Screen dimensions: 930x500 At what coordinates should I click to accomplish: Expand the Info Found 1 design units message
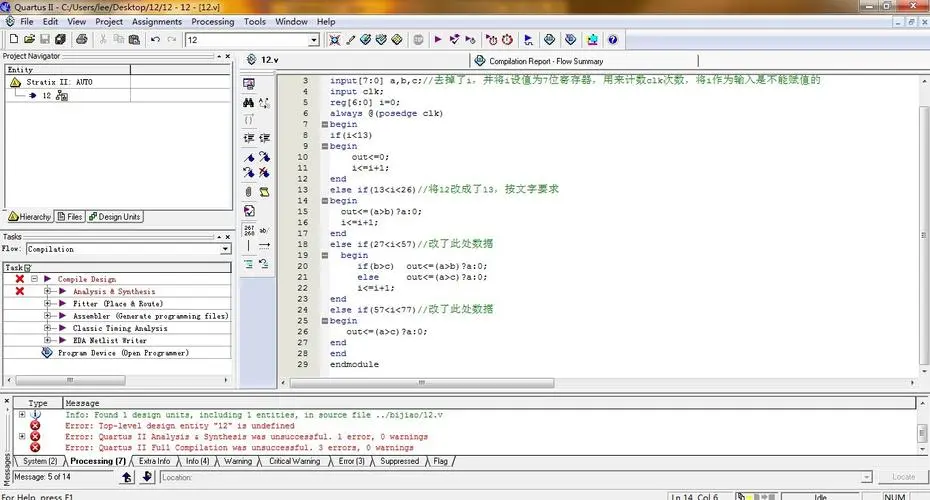(22, 415)
